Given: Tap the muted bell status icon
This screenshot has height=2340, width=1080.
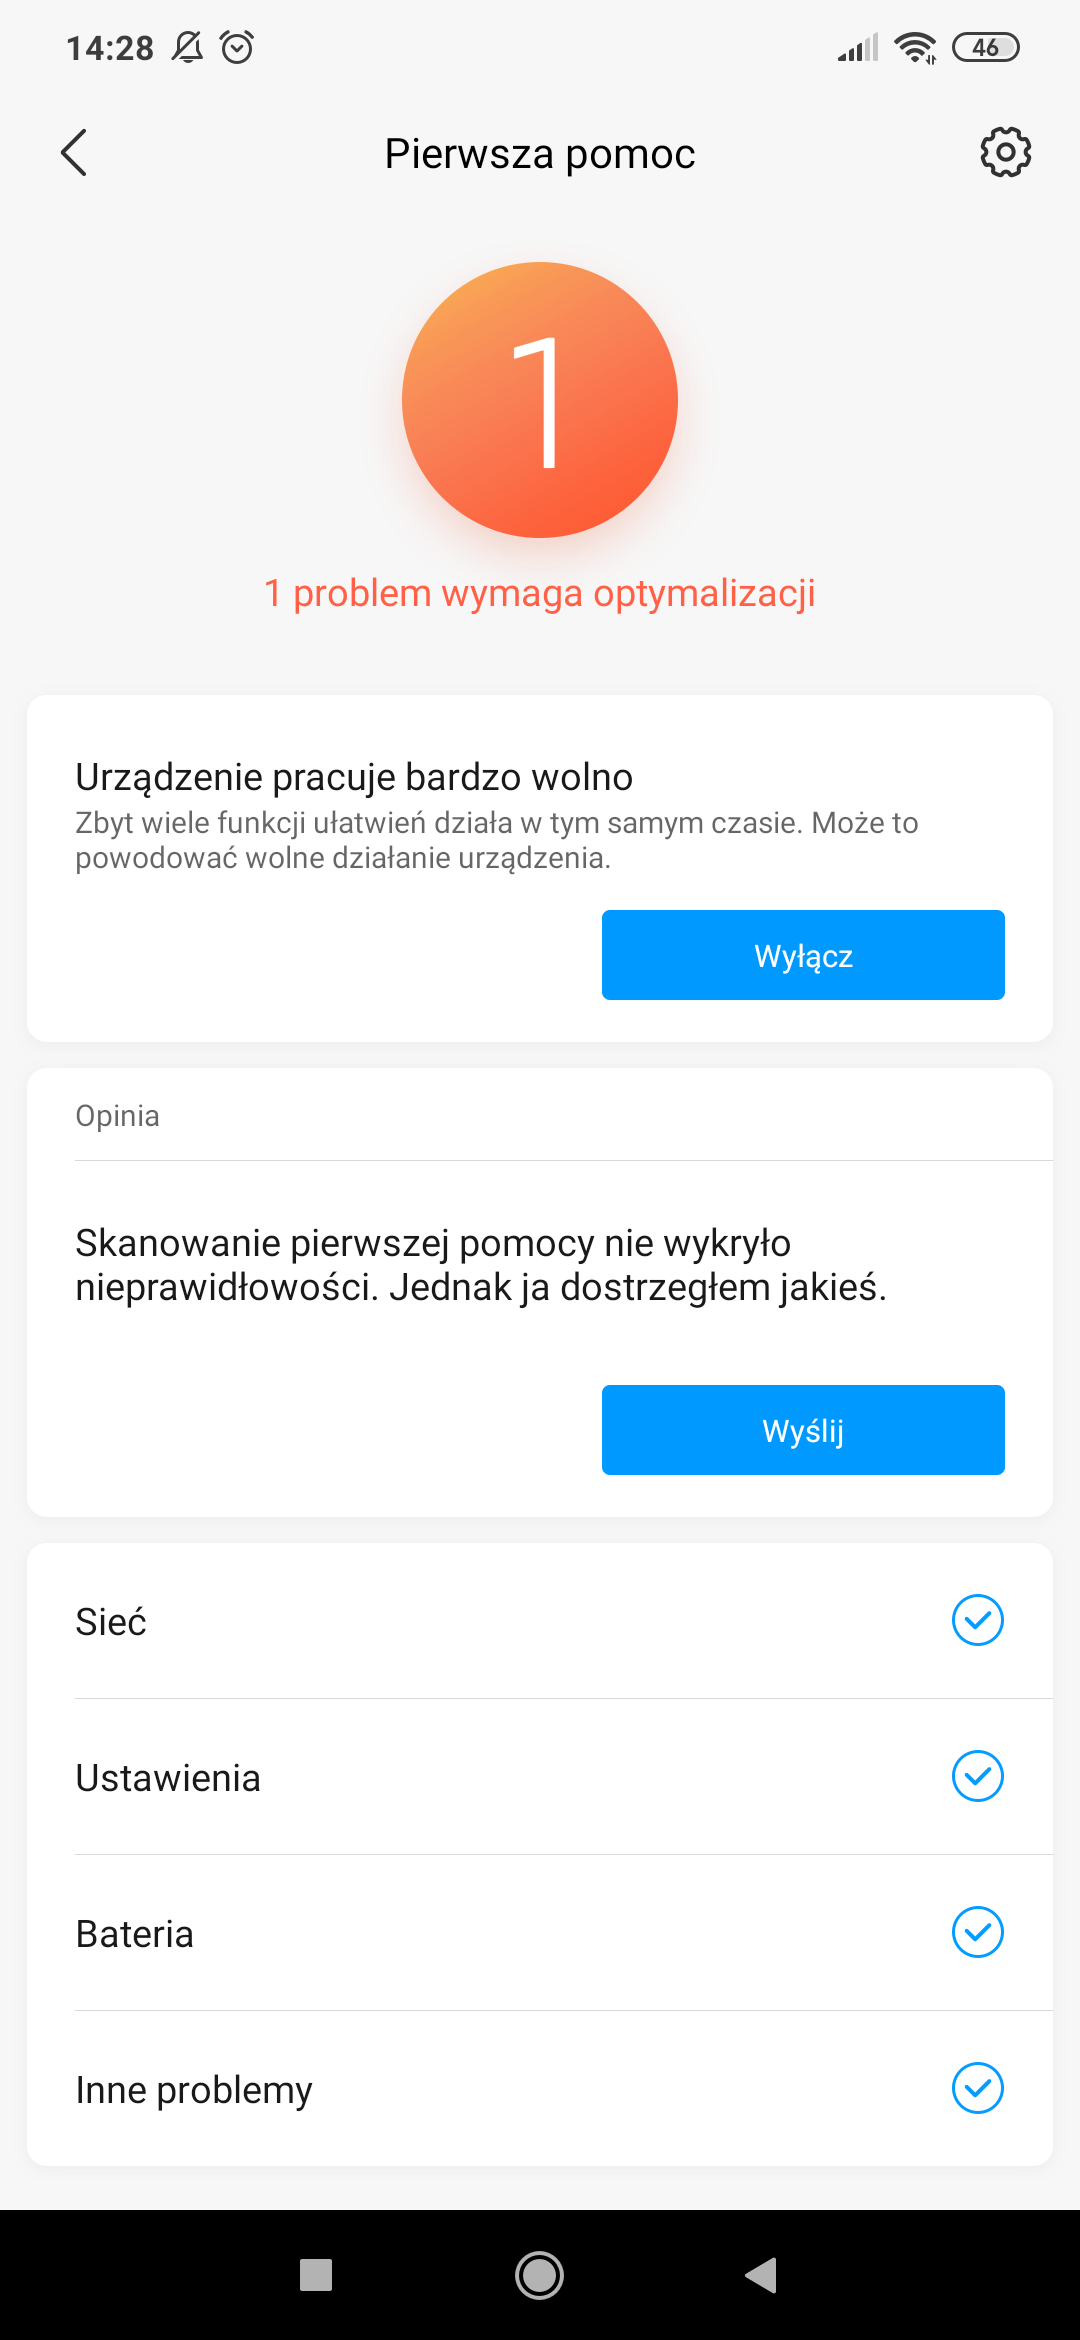Looking at the screenshot, I should [x=187, y=47].
